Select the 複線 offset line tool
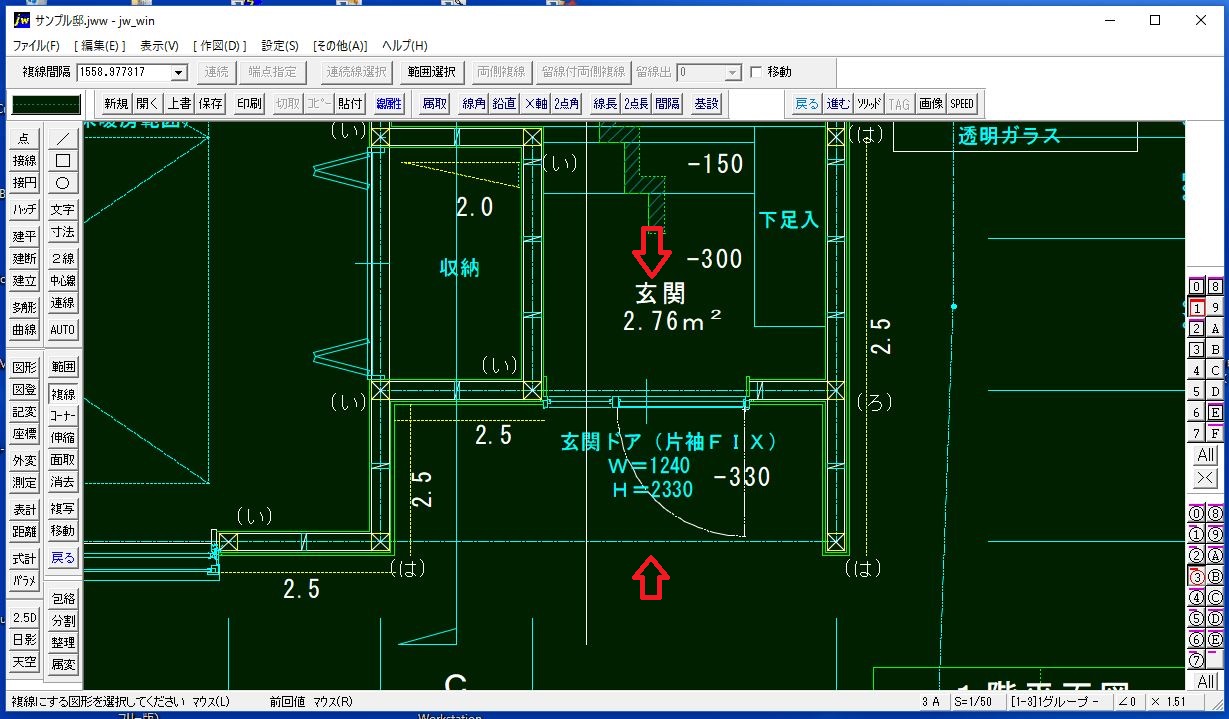1229x719 pixels. click(63, 394)
